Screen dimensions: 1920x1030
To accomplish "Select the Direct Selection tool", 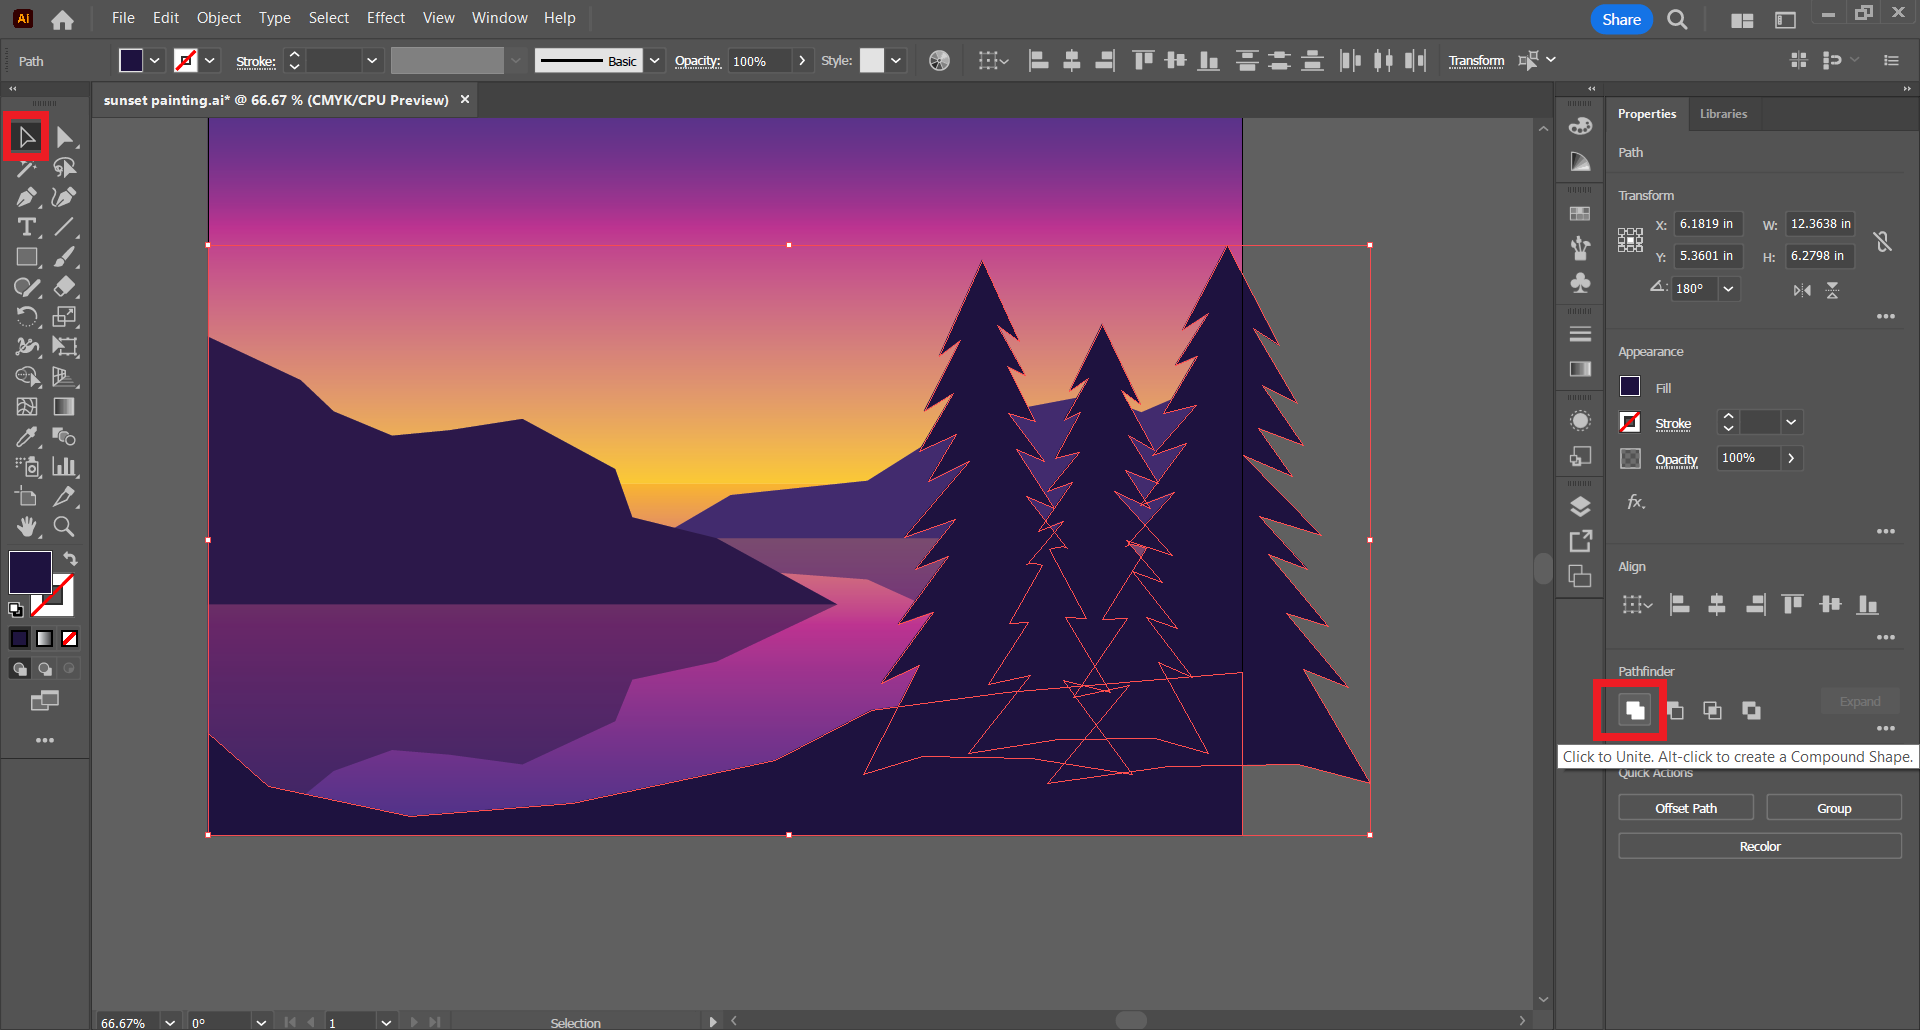I will coord(65,137).
